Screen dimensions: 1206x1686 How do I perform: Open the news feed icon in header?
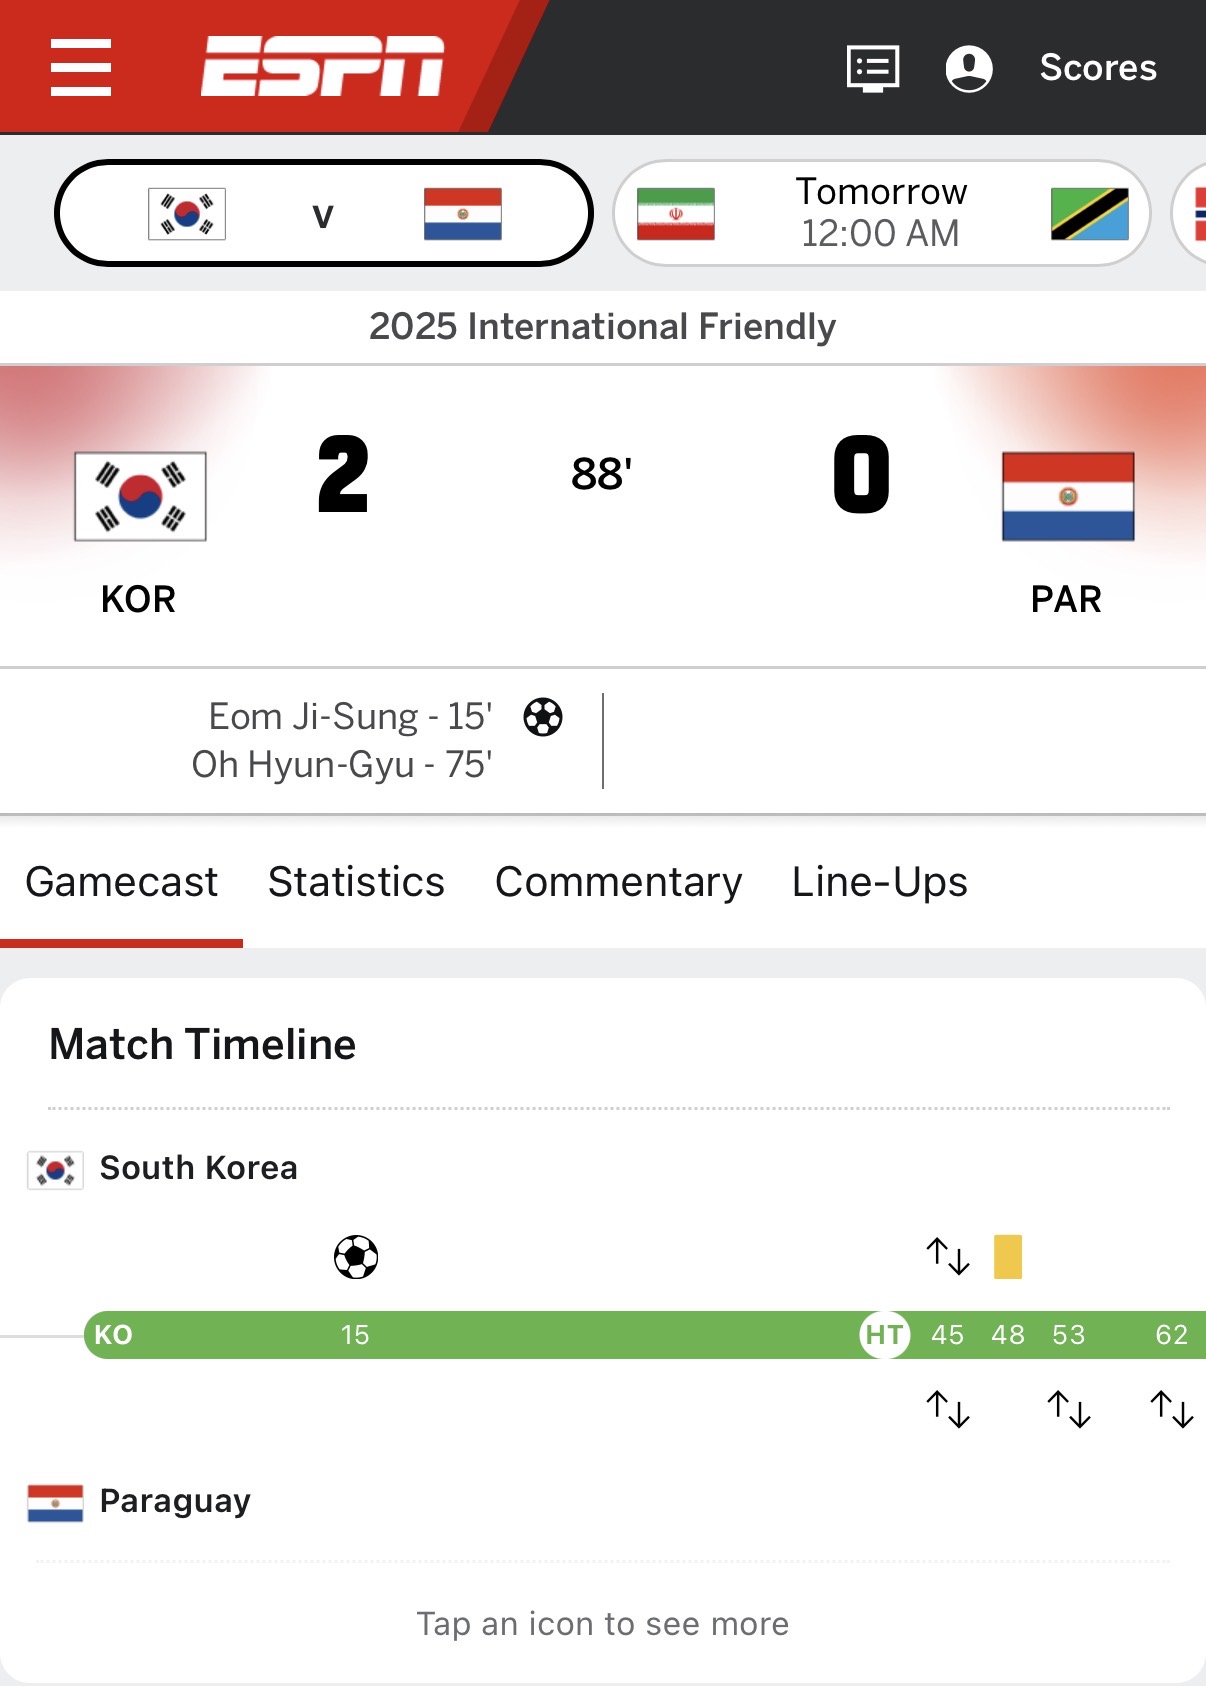[873, 68]
